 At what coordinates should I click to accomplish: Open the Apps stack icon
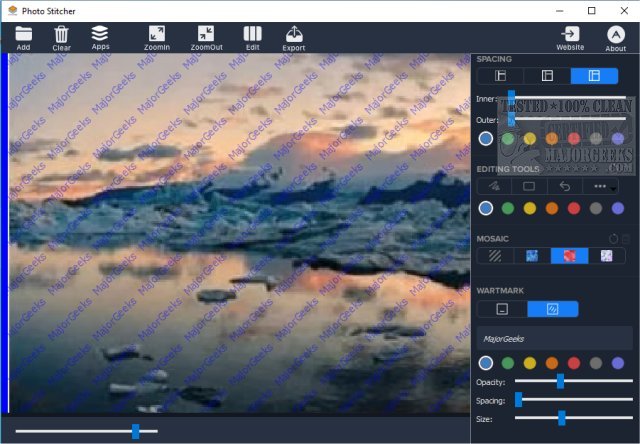coord(100,33)
